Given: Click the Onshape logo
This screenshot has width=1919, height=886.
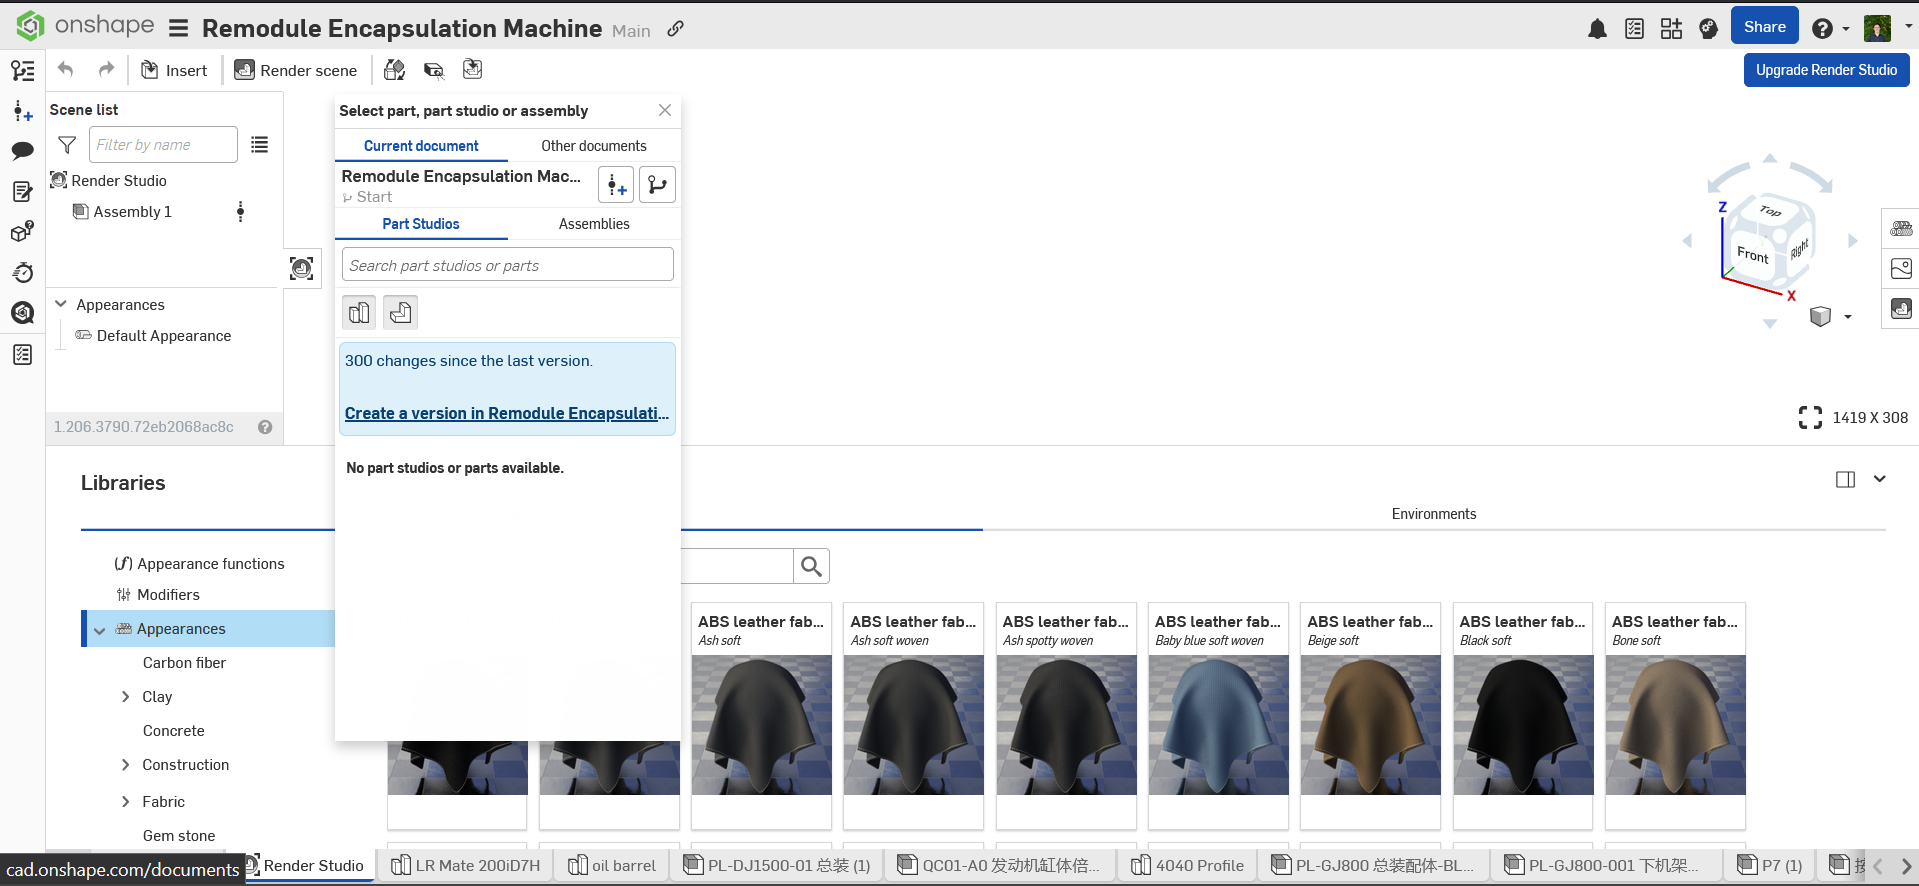Looking at the screenshot, I should coord(86,26).
